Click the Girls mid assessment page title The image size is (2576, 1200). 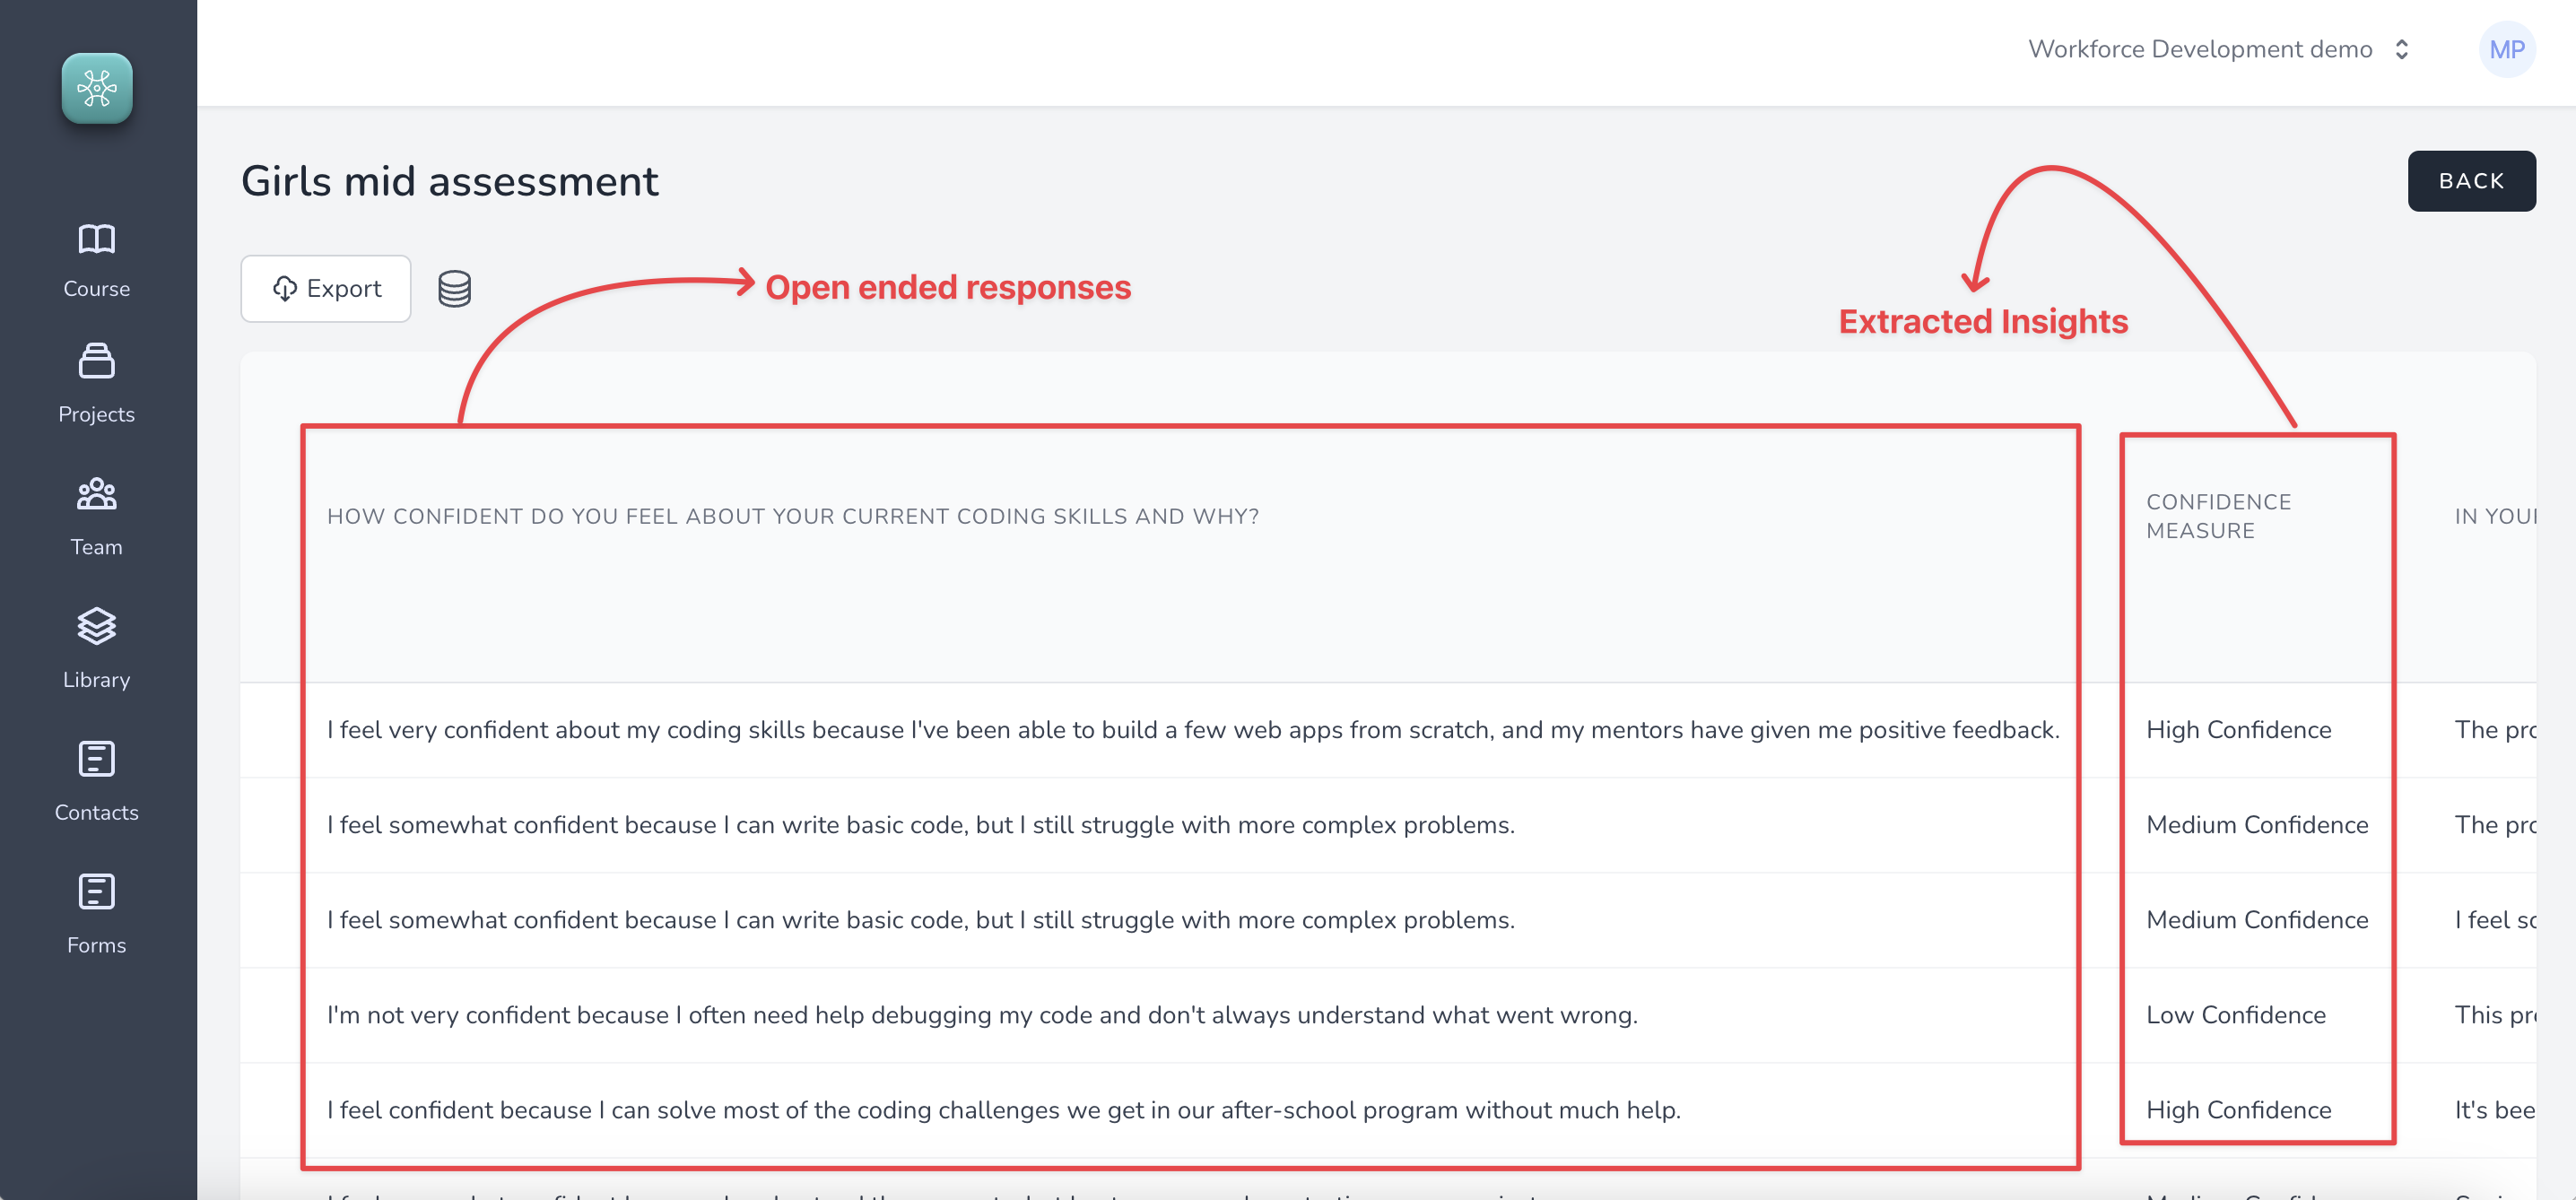coord(450,182)
